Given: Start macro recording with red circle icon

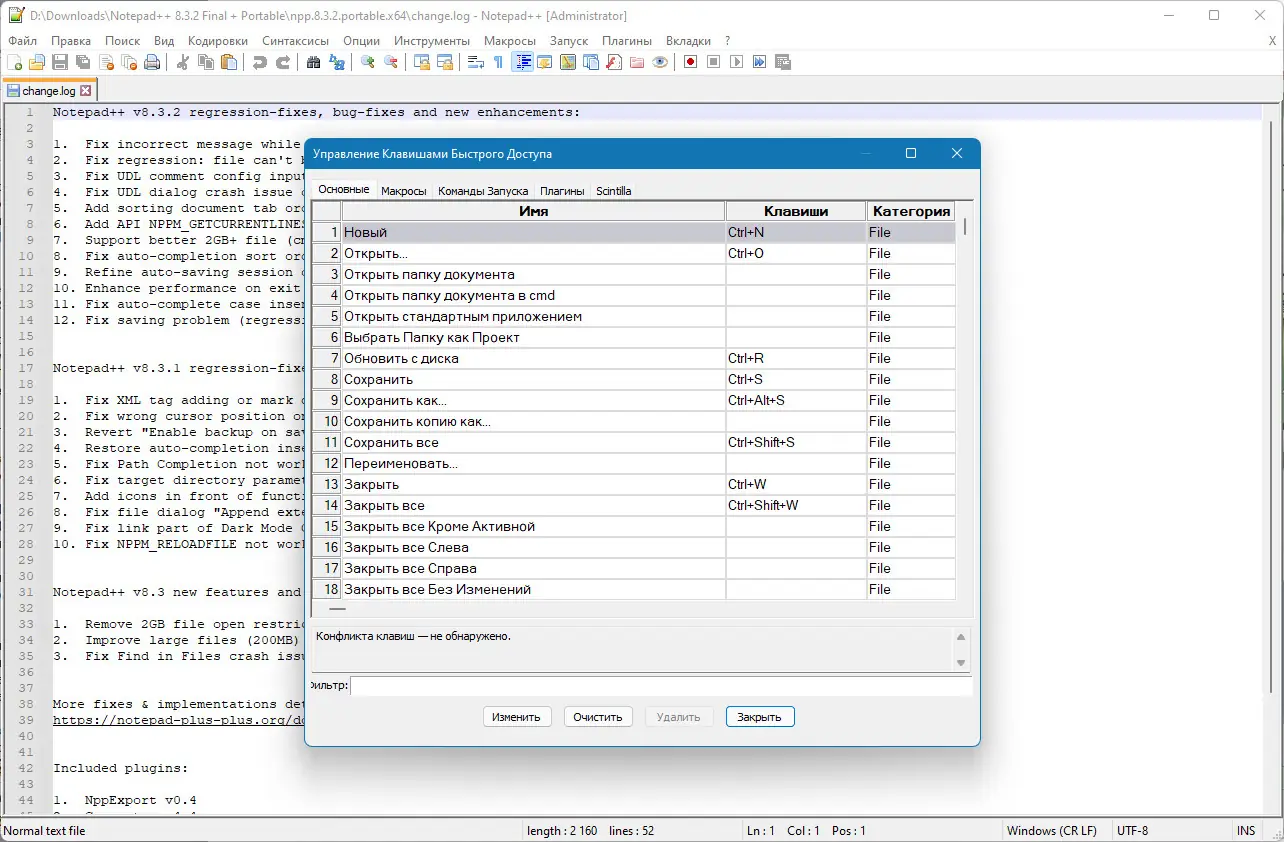Looking at the screenshot, I should (690, 62).
